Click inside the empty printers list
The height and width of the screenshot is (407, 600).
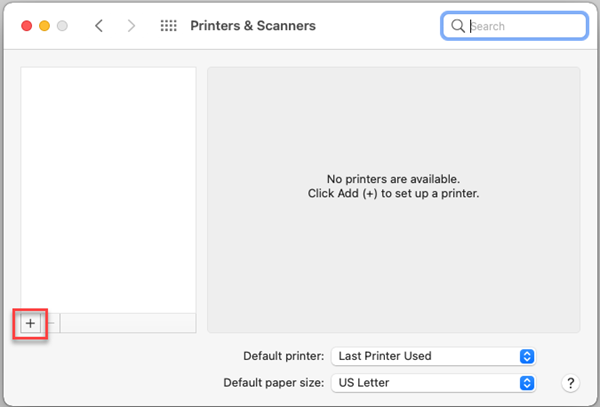click(108, 190)
